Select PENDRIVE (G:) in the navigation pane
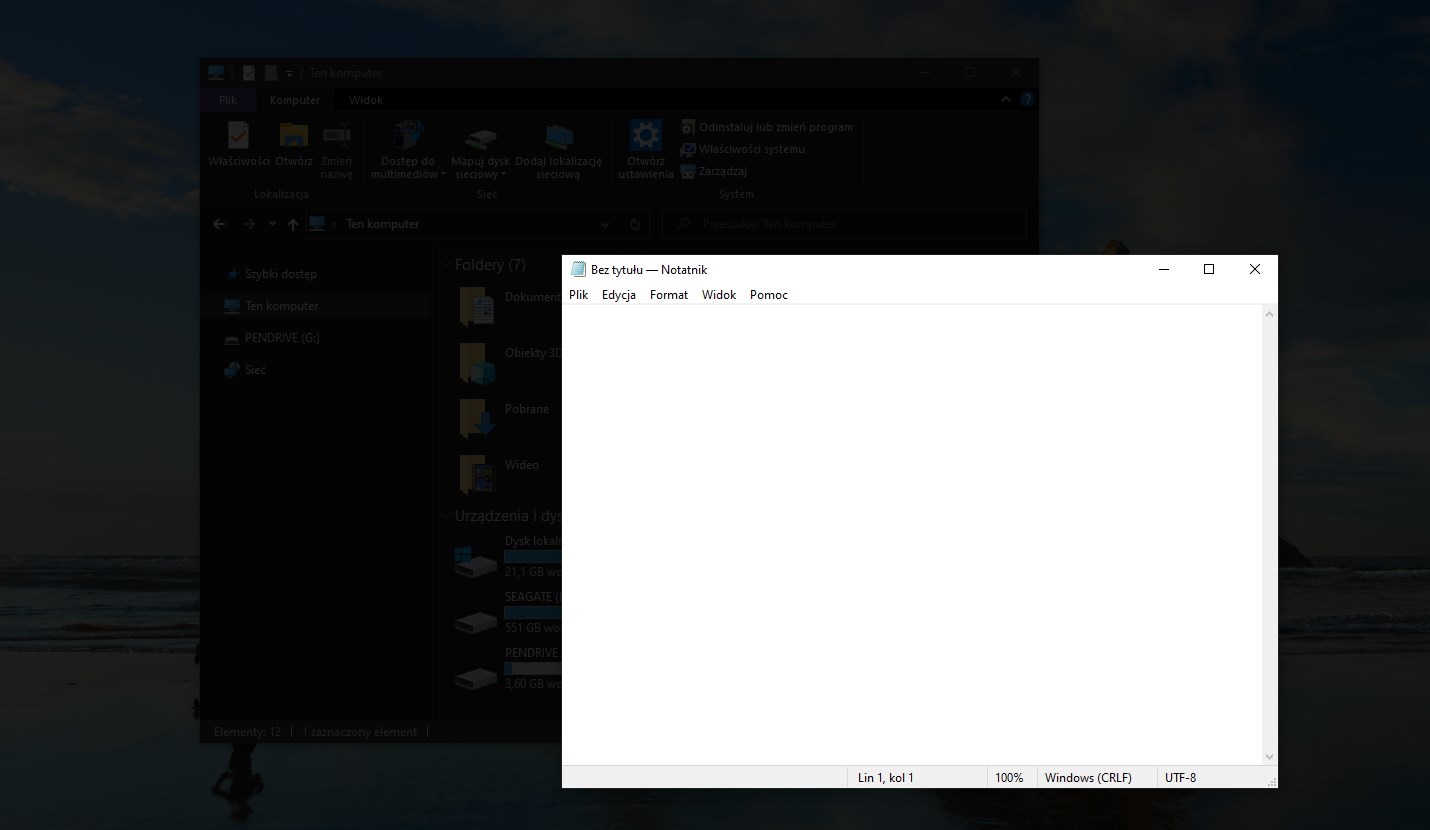Viewport: 1430px width, 830px height. pyautogui.click(x=271, y=338)
